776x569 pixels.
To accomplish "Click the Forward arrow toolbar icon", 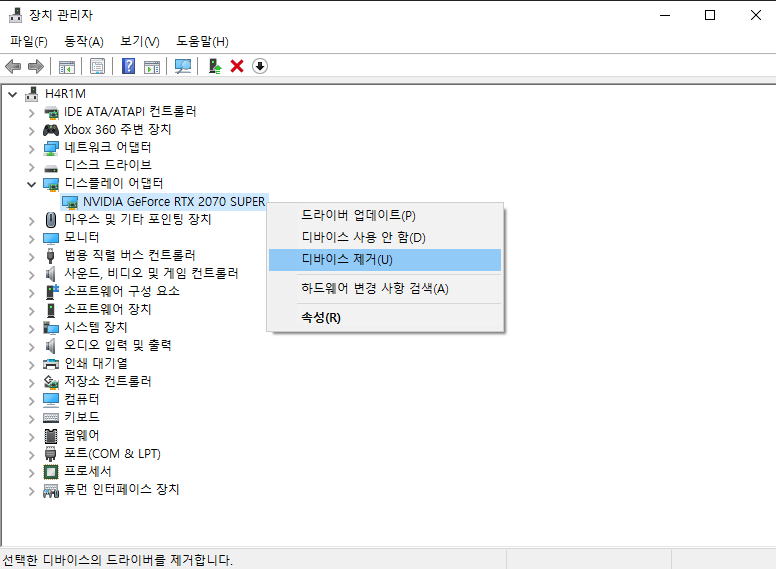I will pos(36,66).
